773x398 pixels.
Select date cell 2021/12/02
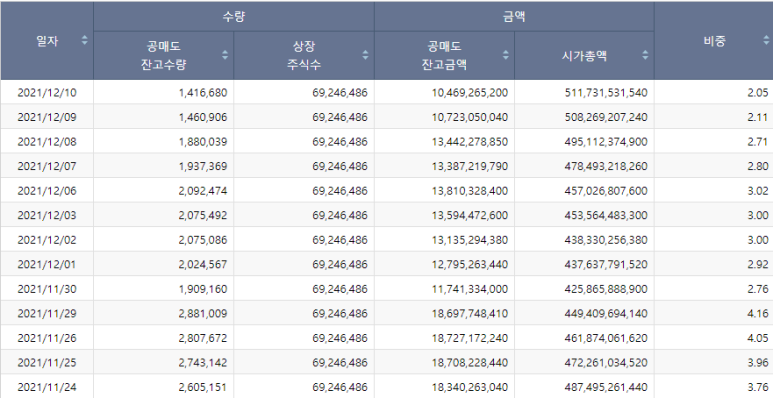pos(47,240)
